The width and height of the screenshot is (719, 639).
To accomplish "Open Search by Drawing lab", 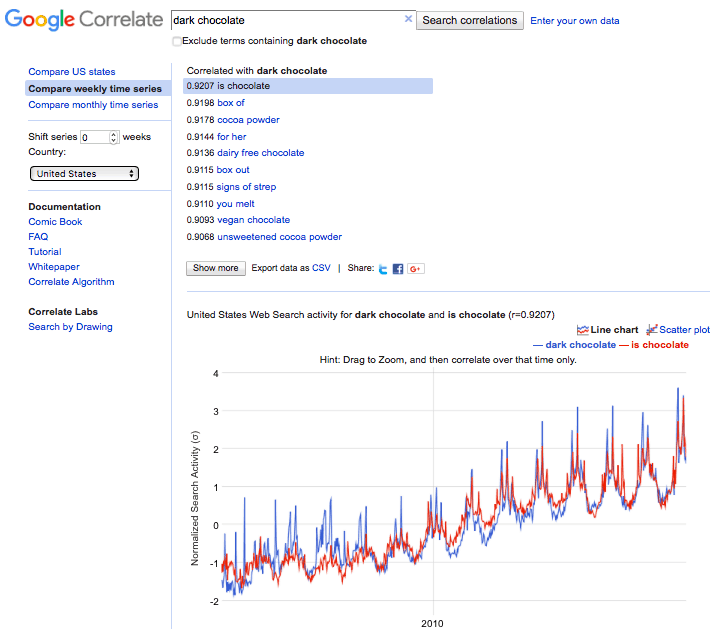I will click(x=70, y=326).
